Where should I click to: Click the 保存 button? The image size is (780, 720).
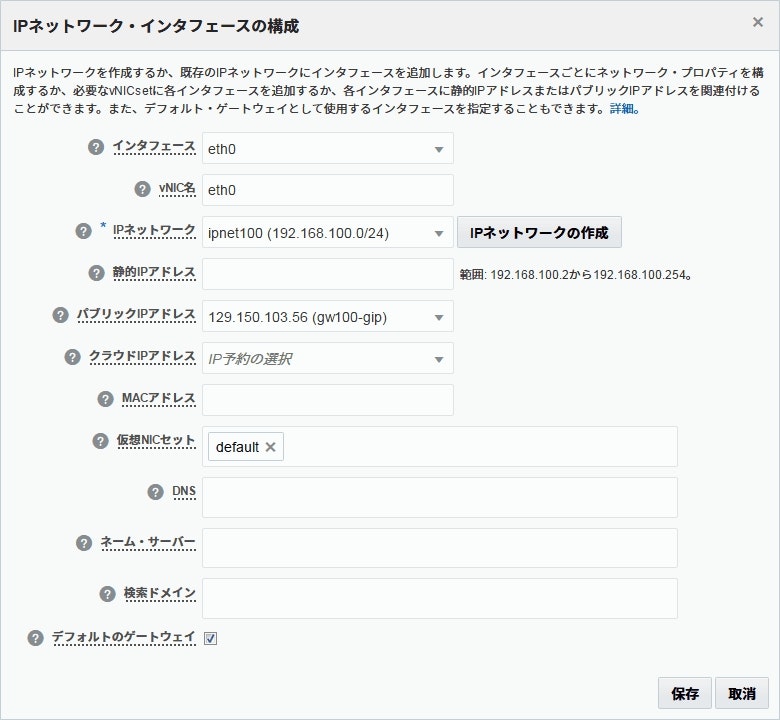[684, 693]
